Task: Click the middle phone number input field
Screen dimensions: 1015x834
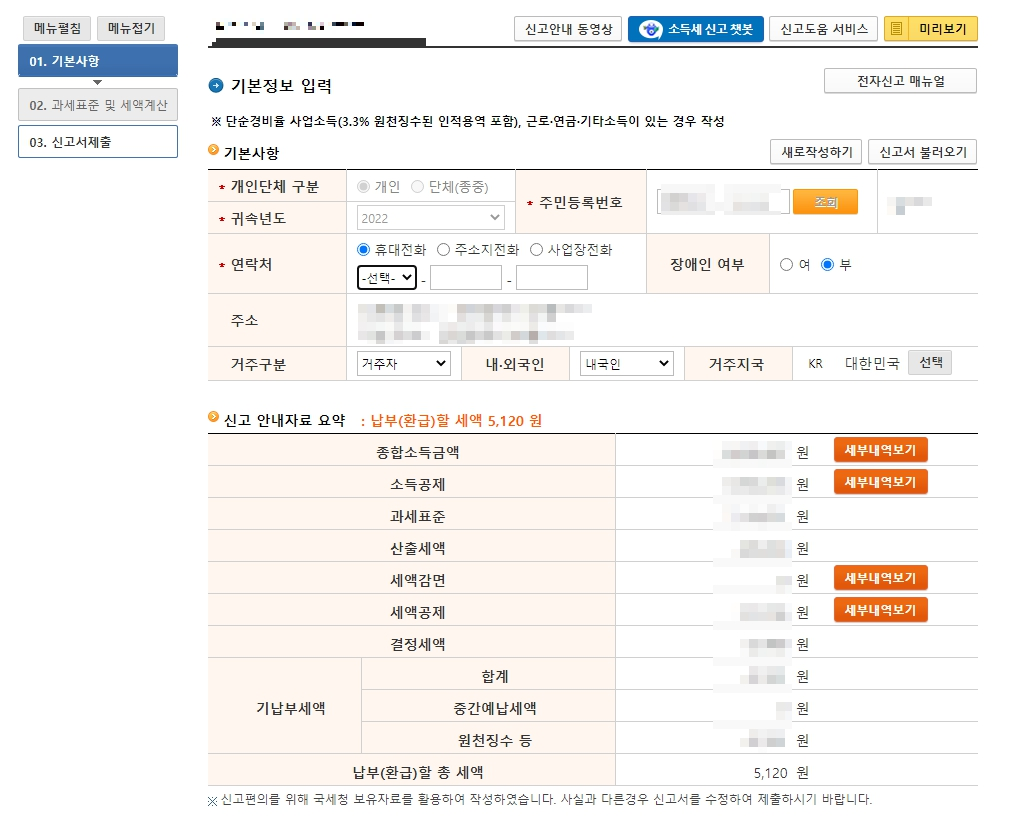Action: tap(465, 277)
